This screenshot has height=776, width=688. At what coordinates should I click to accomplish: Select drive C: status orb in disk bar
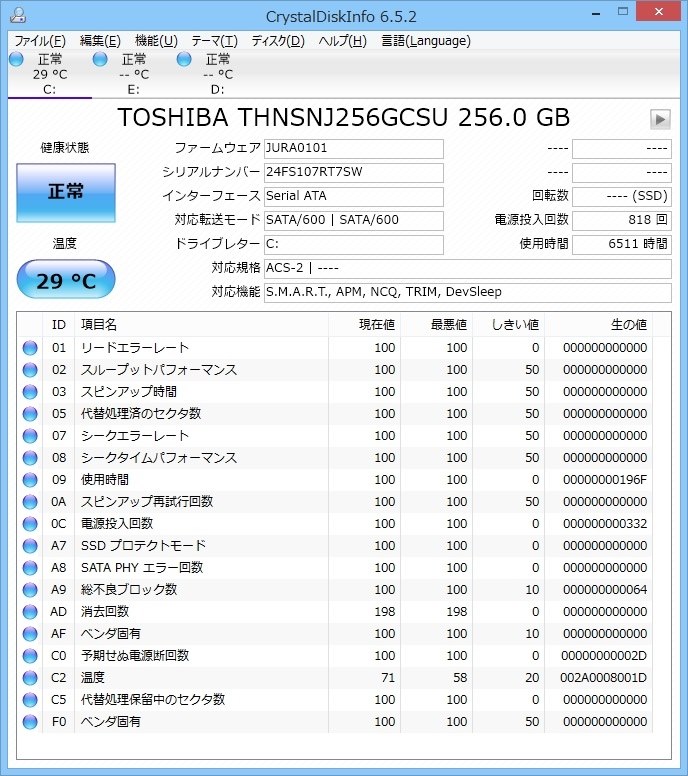16,59
